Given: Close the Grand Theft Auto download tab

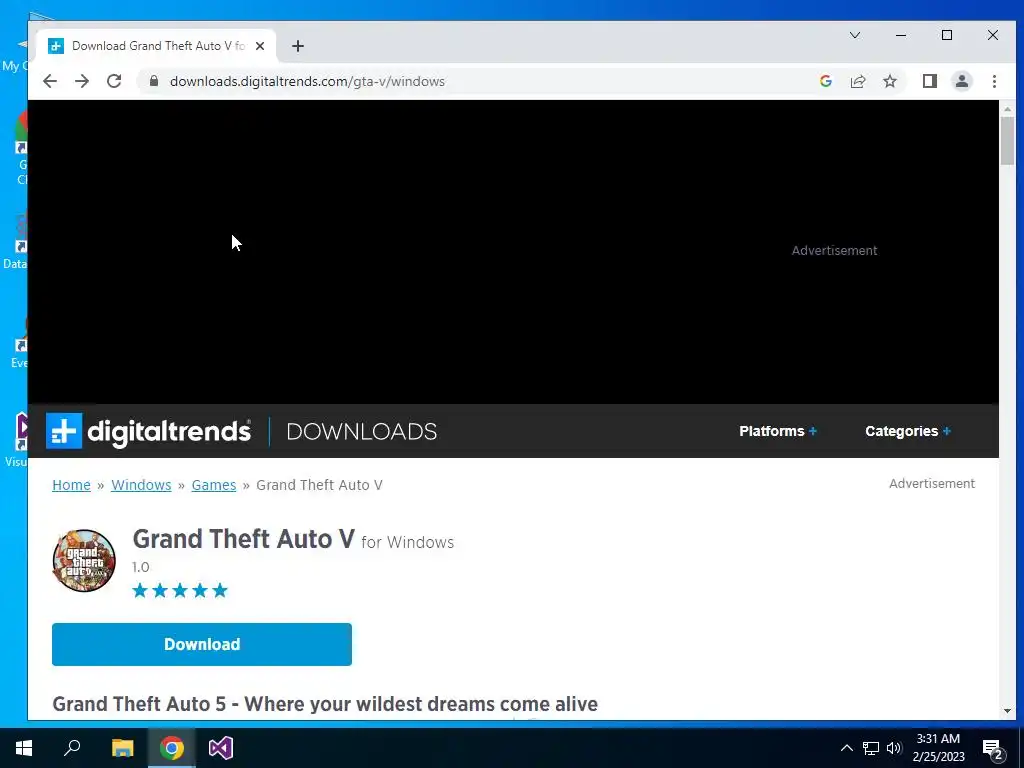Looking at the screenshot, I should click(260, 46).
